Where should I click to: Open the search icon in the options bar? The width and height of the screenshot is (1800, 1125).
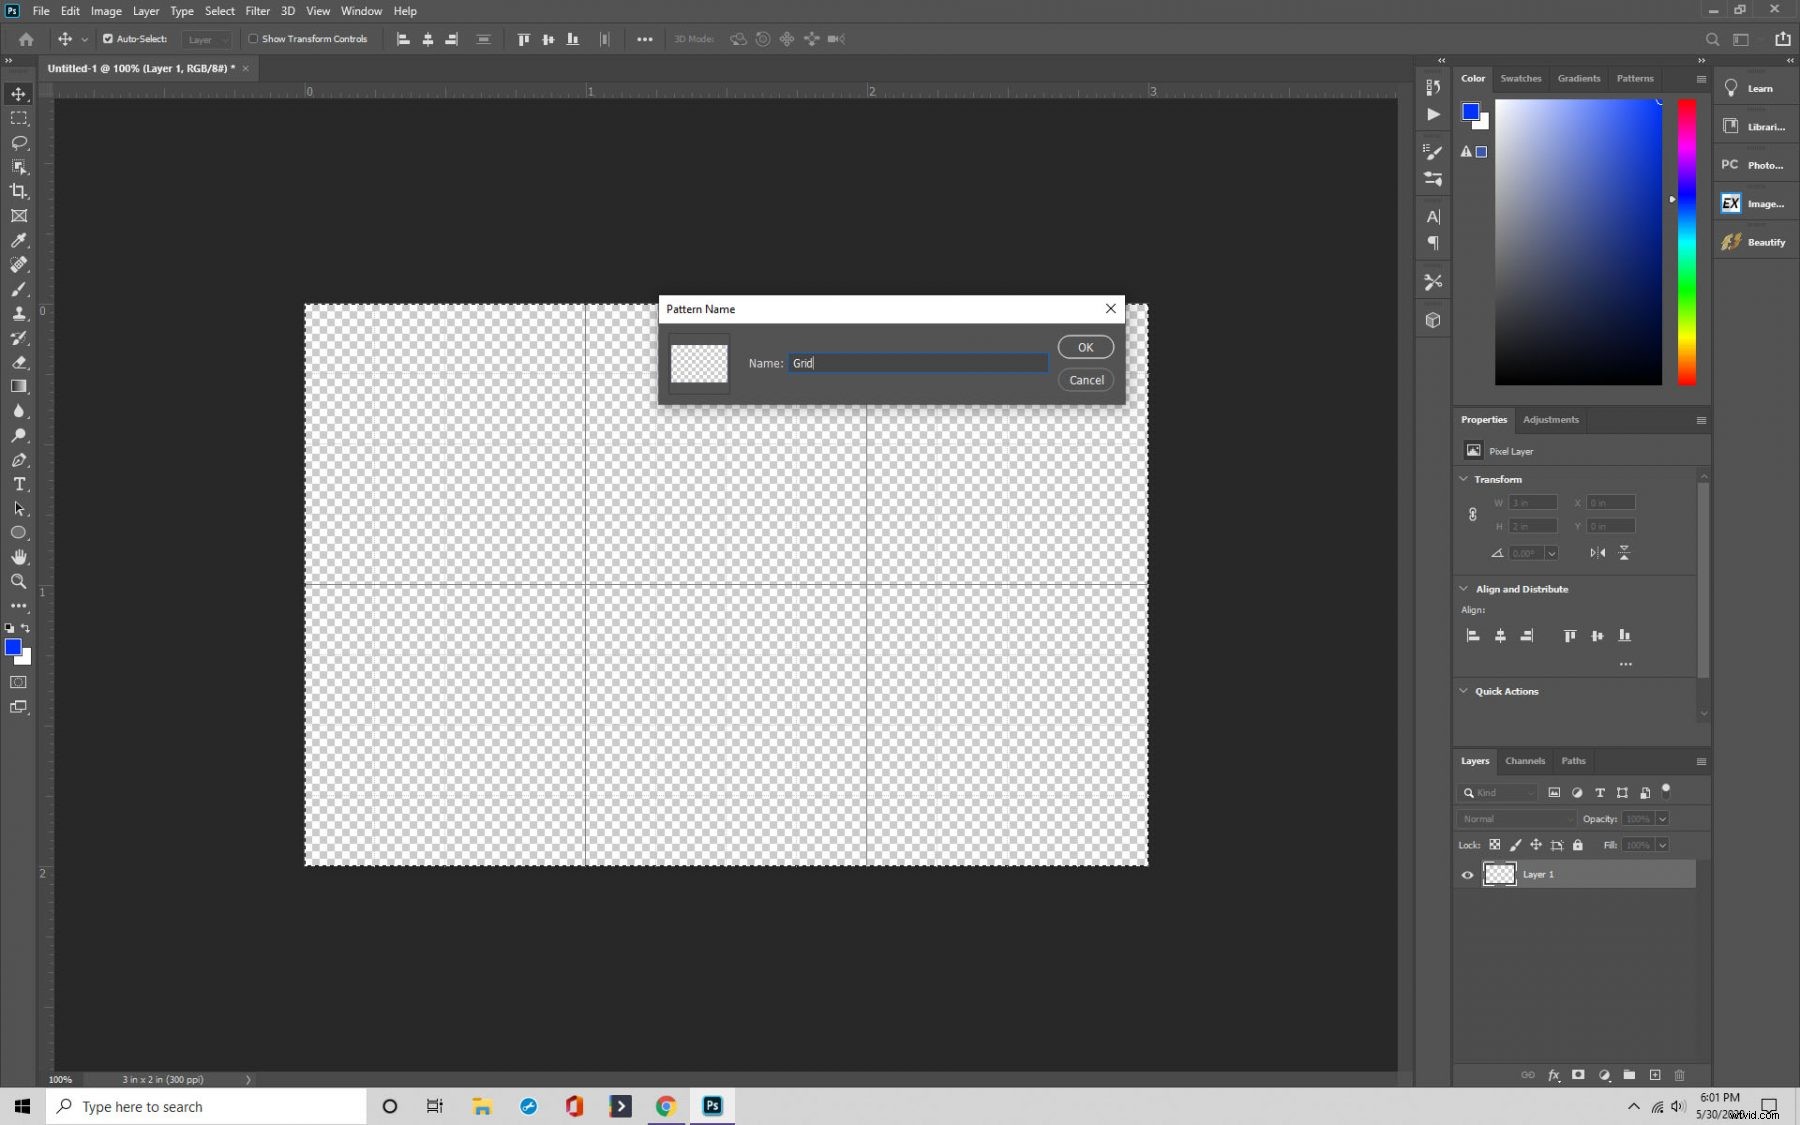(1712, 39)
